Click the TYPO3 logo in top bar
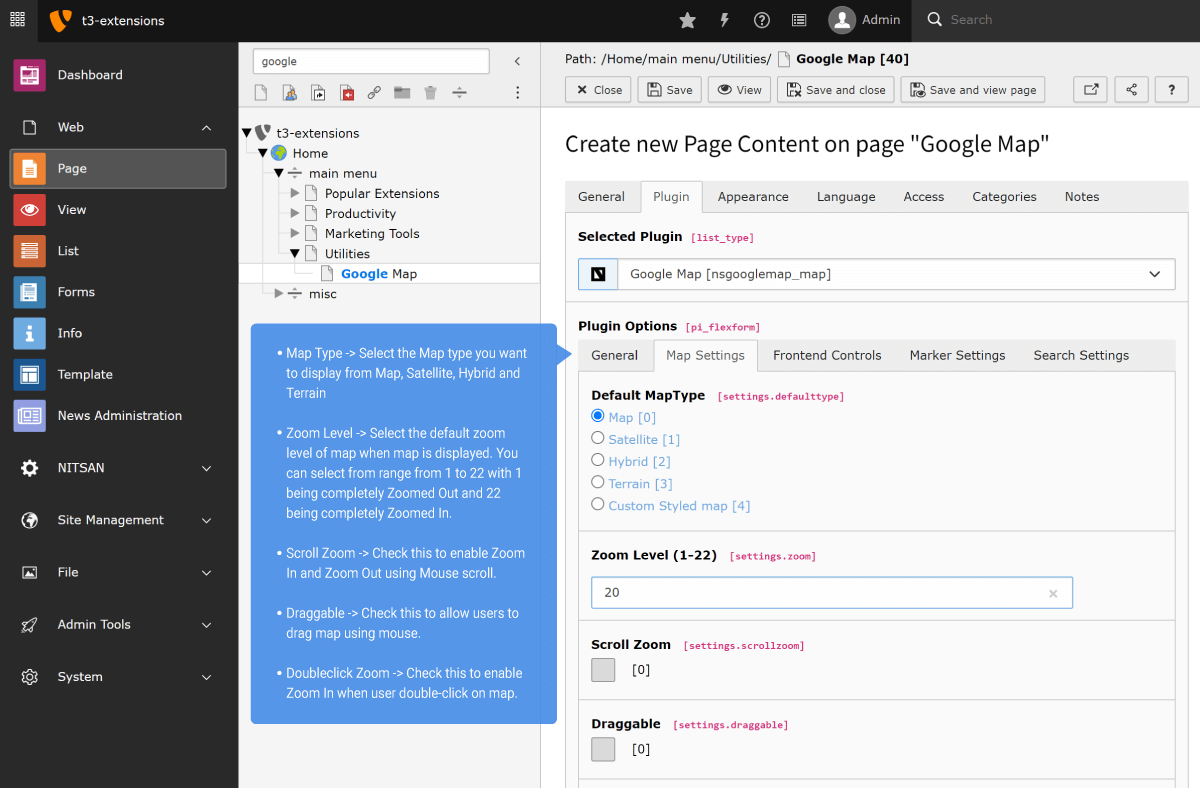1200x788 pixels. point(61,20)
